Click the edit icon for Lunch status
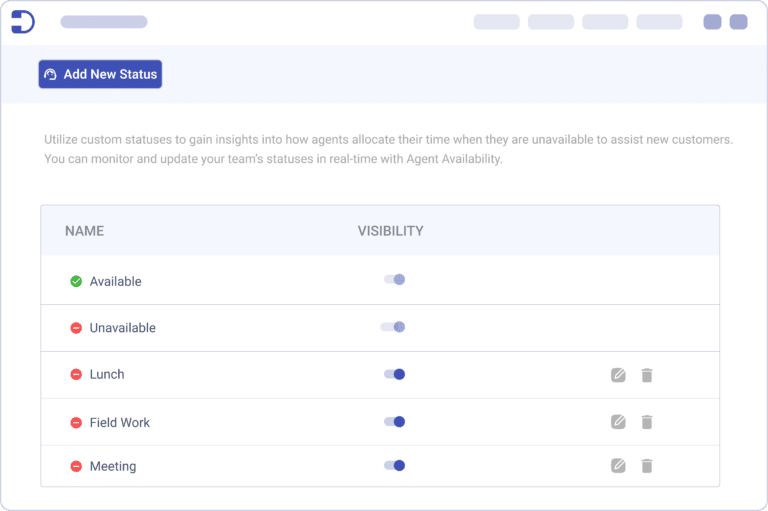The image size is (768, 511). (618, 375)
